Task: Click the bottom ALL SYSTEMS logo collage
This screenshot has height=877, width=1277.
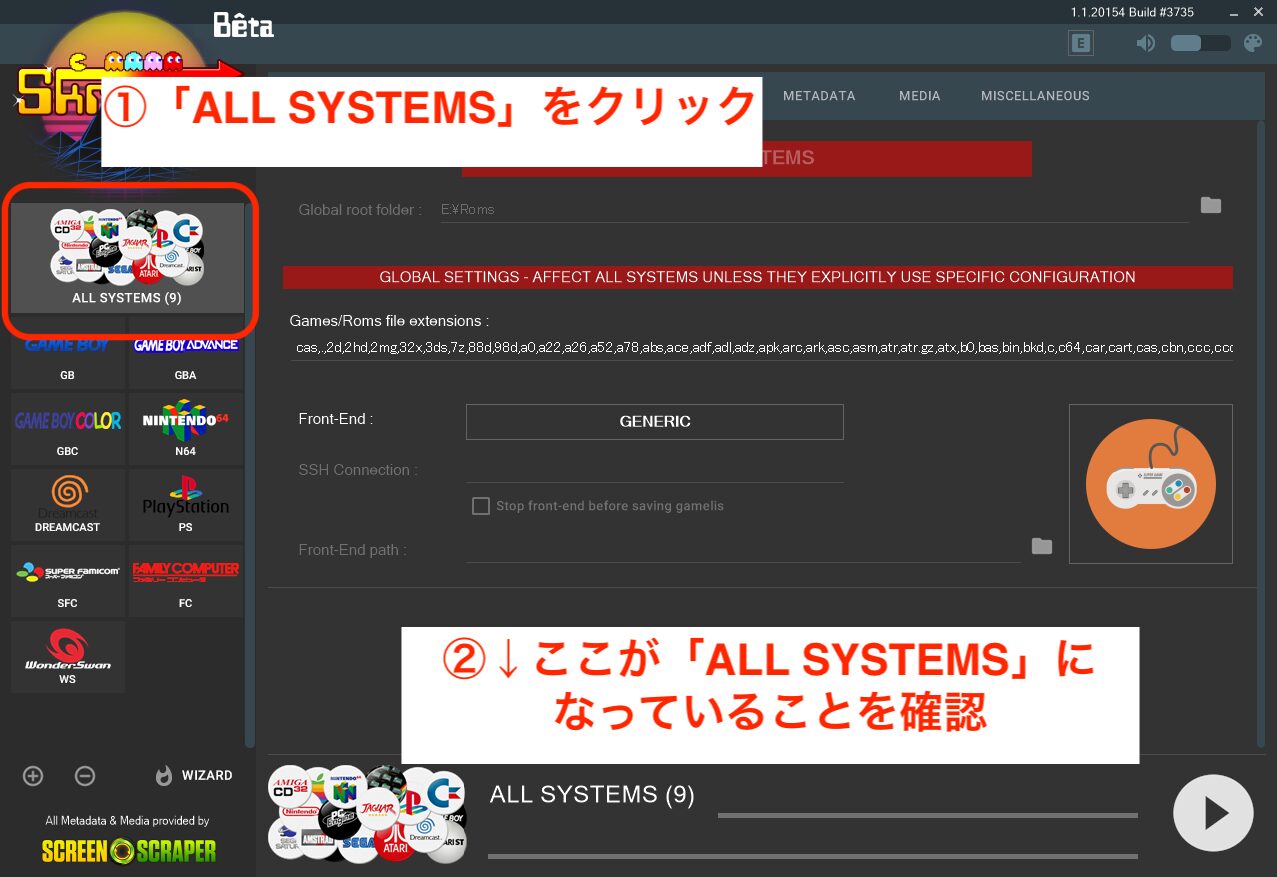Action: 368,814
